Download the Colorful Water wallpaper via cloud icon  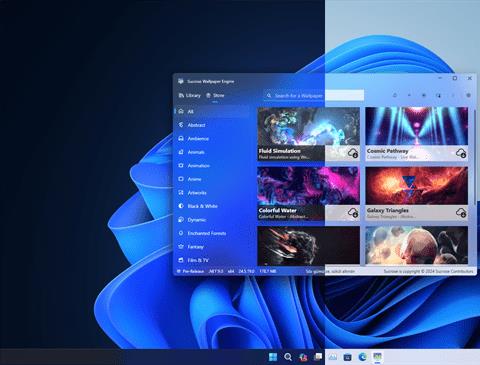(x=353, y=213)
